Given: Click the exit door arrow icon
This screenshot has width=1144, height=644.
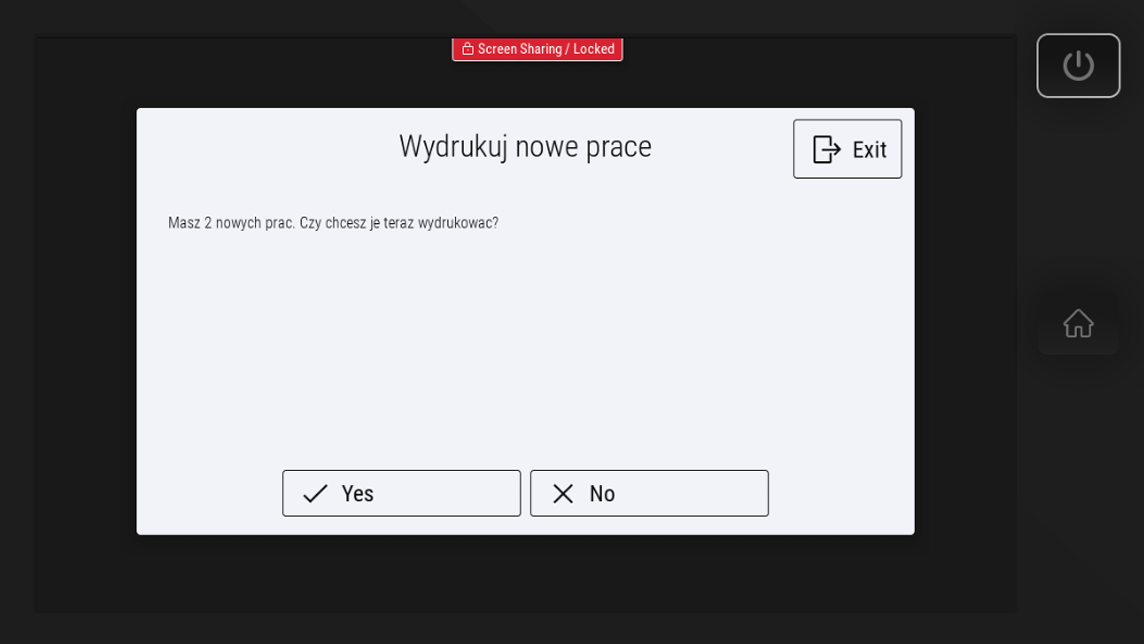Looking at the screenshot, I should point(827,150).
